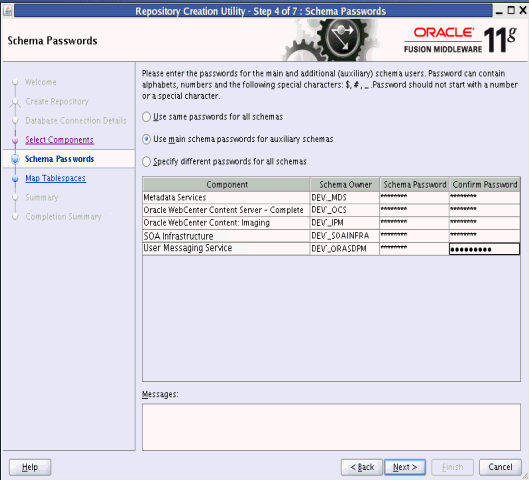Click the Welcome step in sidebar
The image size is (529, 480).
40,82
